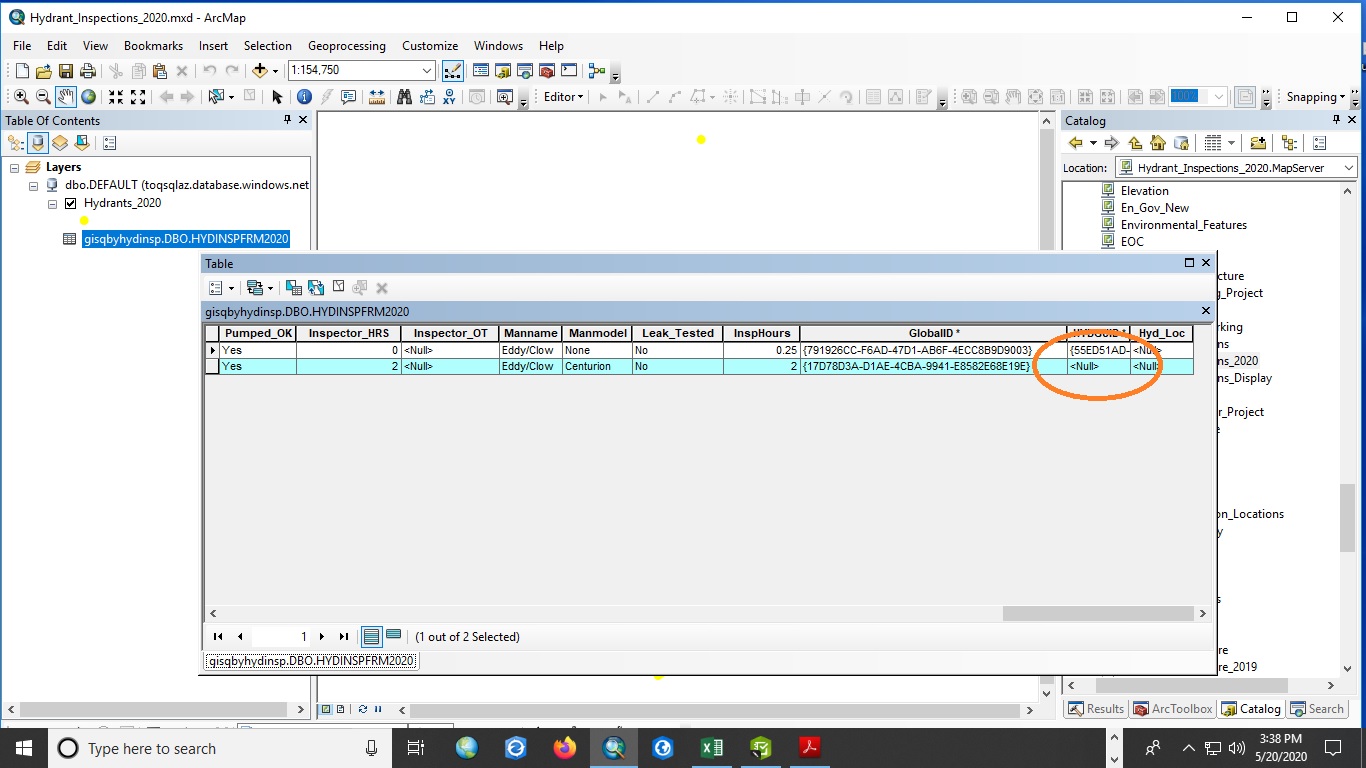Screen dimensions: 1366x768
Task: Select the second row via its row header
Action: pos(212,367)
